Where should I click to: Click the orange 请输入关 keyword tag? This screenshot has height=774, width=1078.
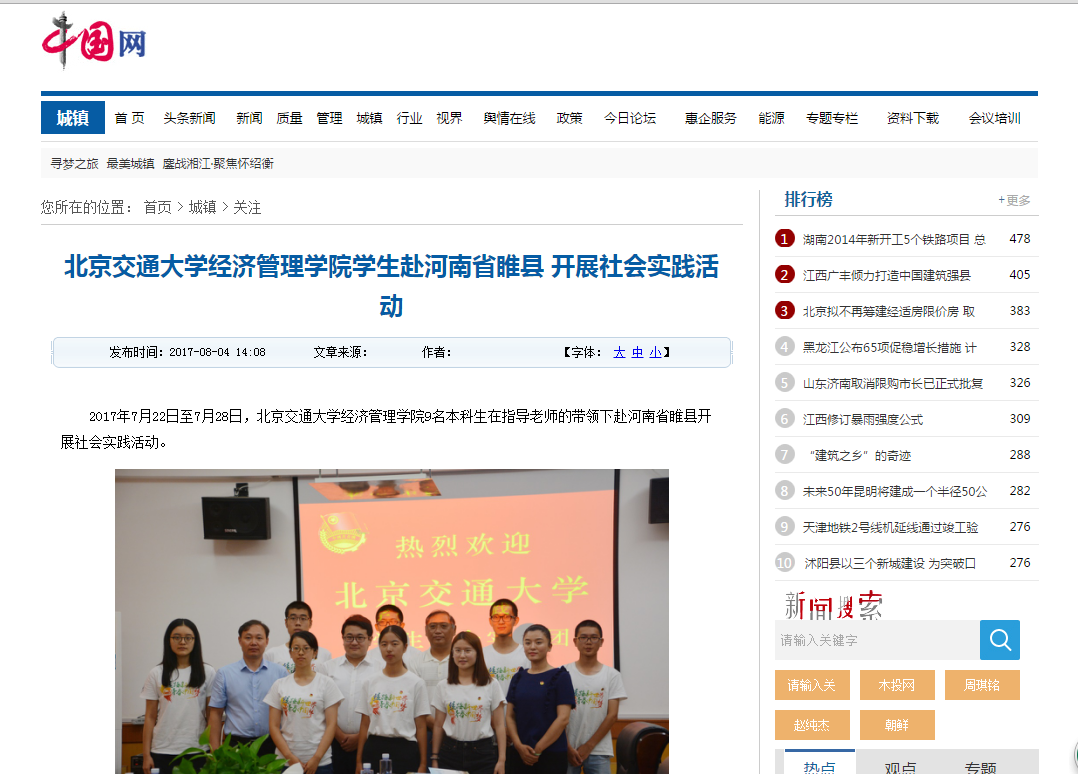(812, 685)
